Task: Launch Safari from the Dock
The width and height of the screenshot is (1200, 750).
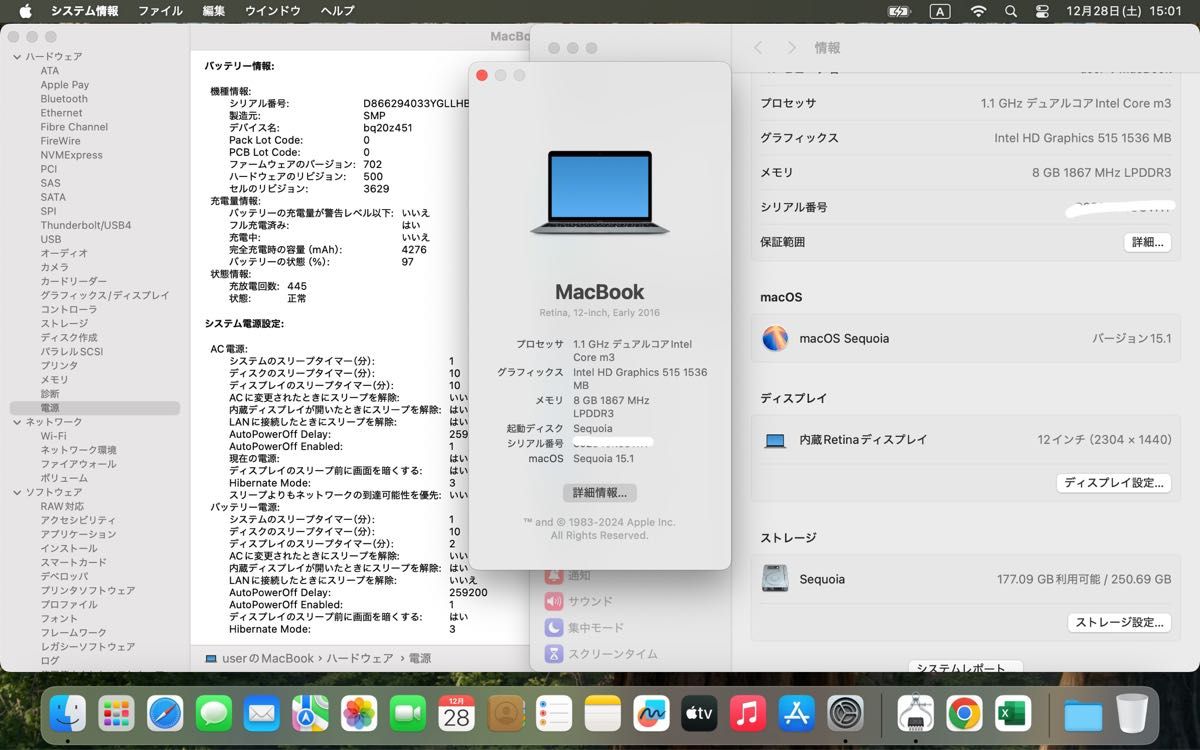Action: click(x=165, y=713)
